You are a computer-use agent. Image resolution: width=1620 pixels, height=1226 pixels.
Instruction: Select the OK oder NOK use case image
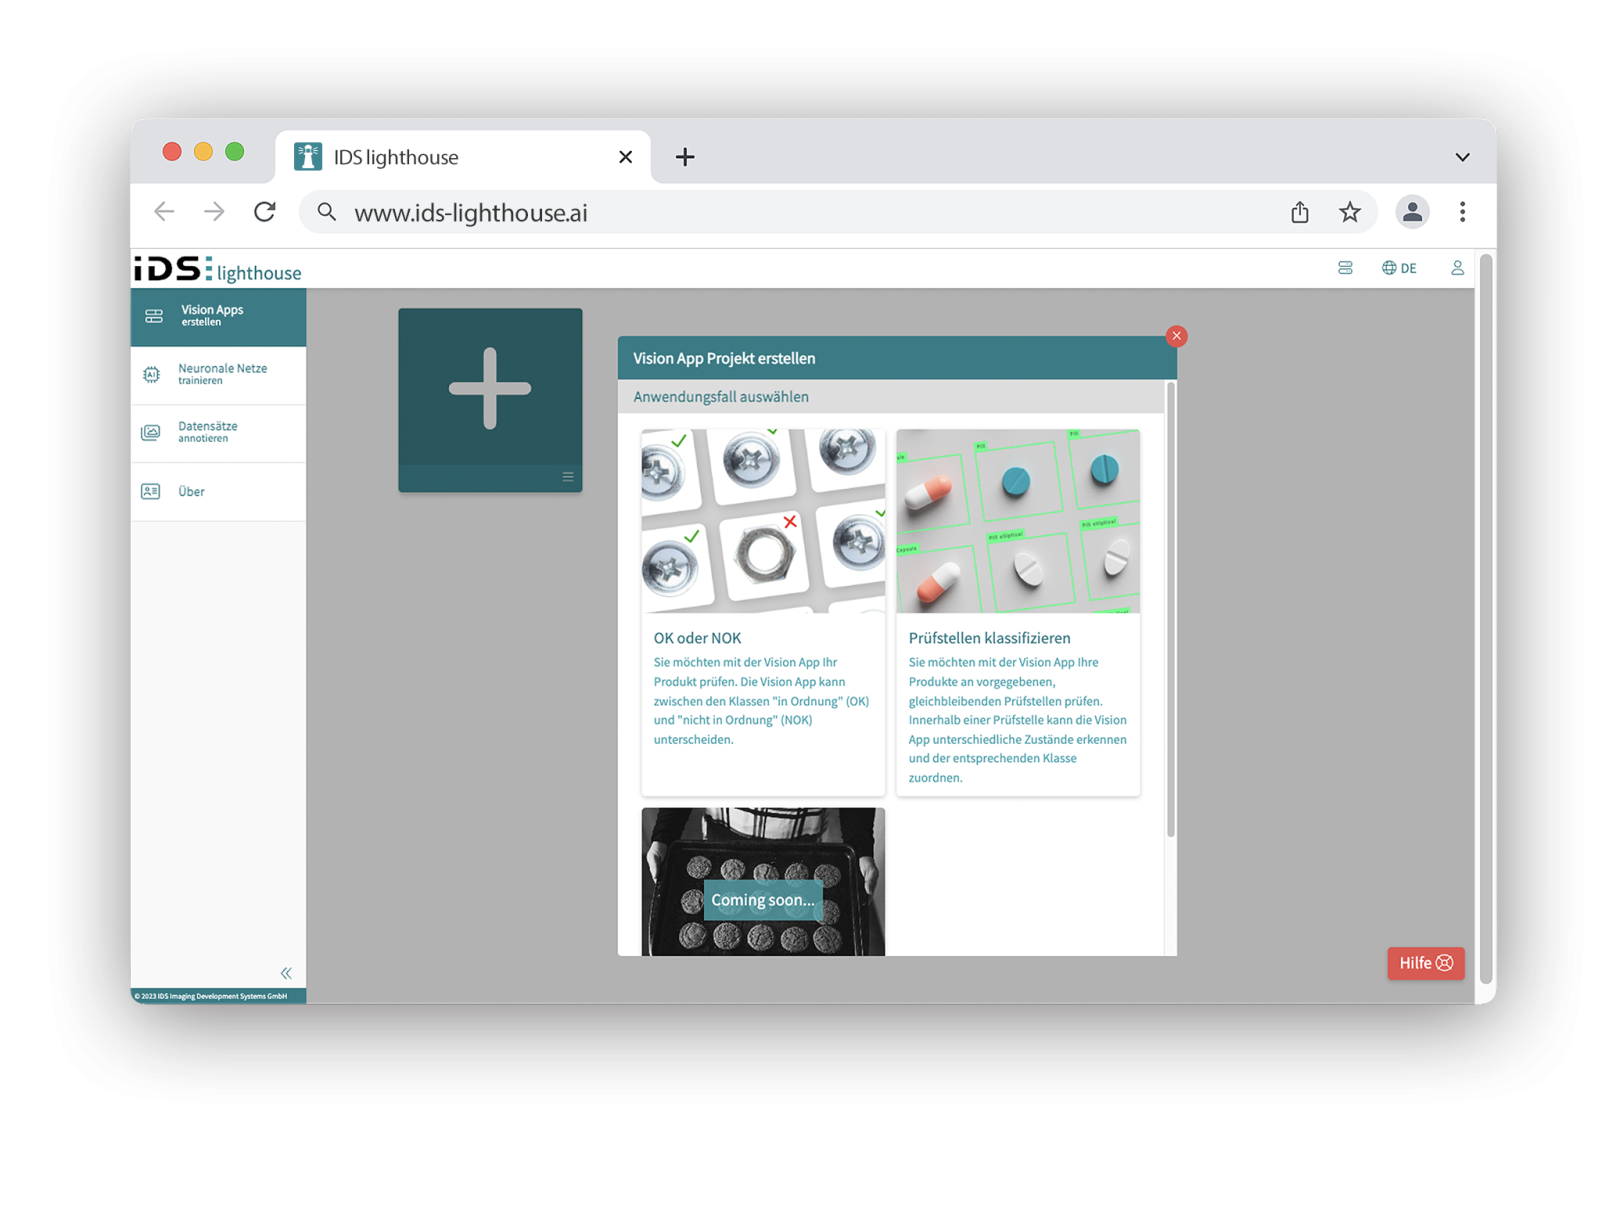763,521
